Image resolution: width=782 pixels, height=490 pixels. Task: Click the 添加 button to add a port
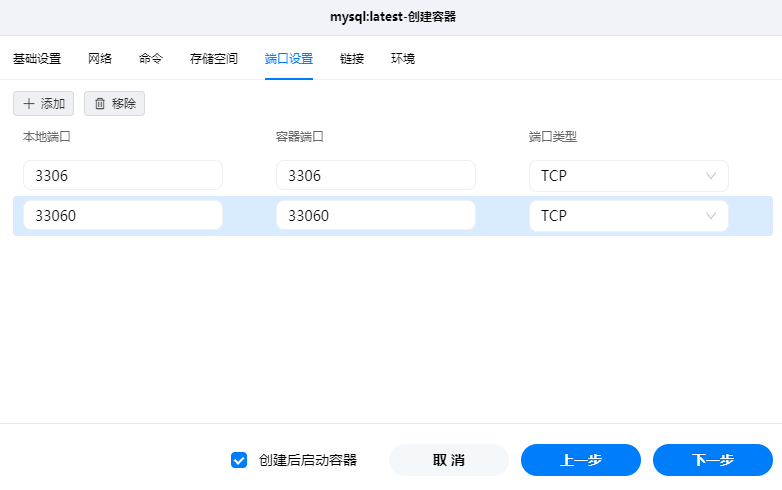[x=43, y=104]
